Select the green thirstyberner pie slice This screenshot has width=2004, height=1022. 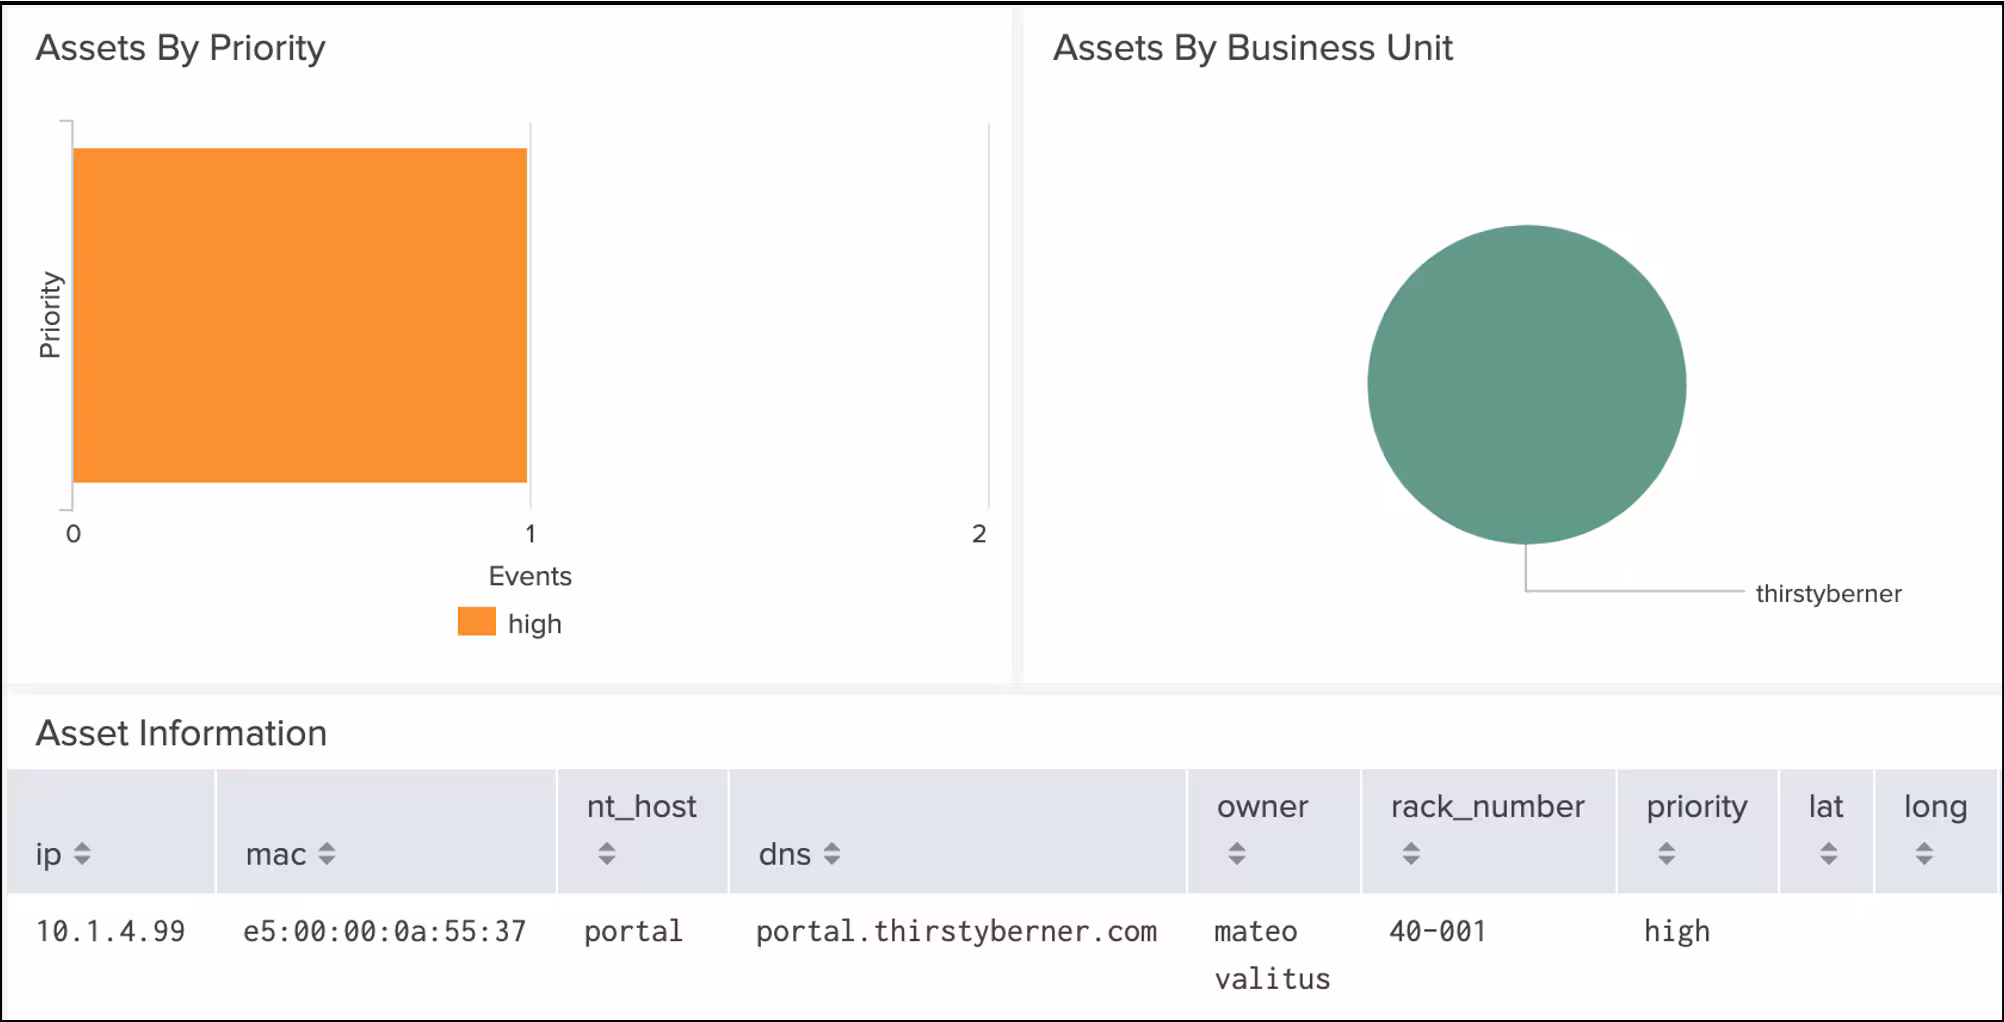[1526, 385]
